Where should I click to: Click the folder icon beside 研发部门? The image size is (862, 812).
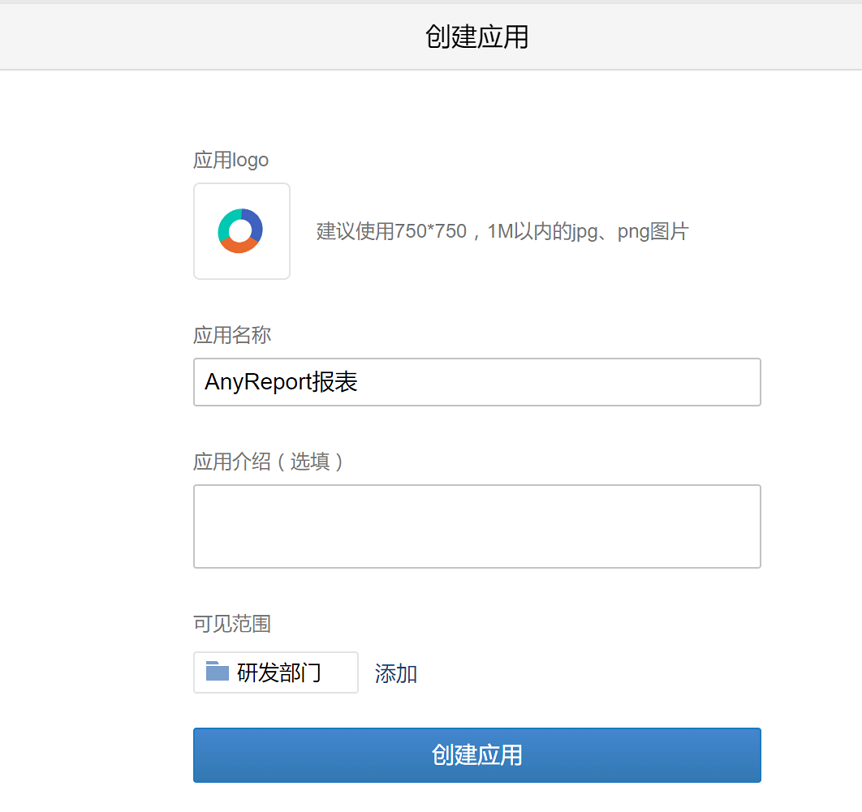tap(217, 671)
